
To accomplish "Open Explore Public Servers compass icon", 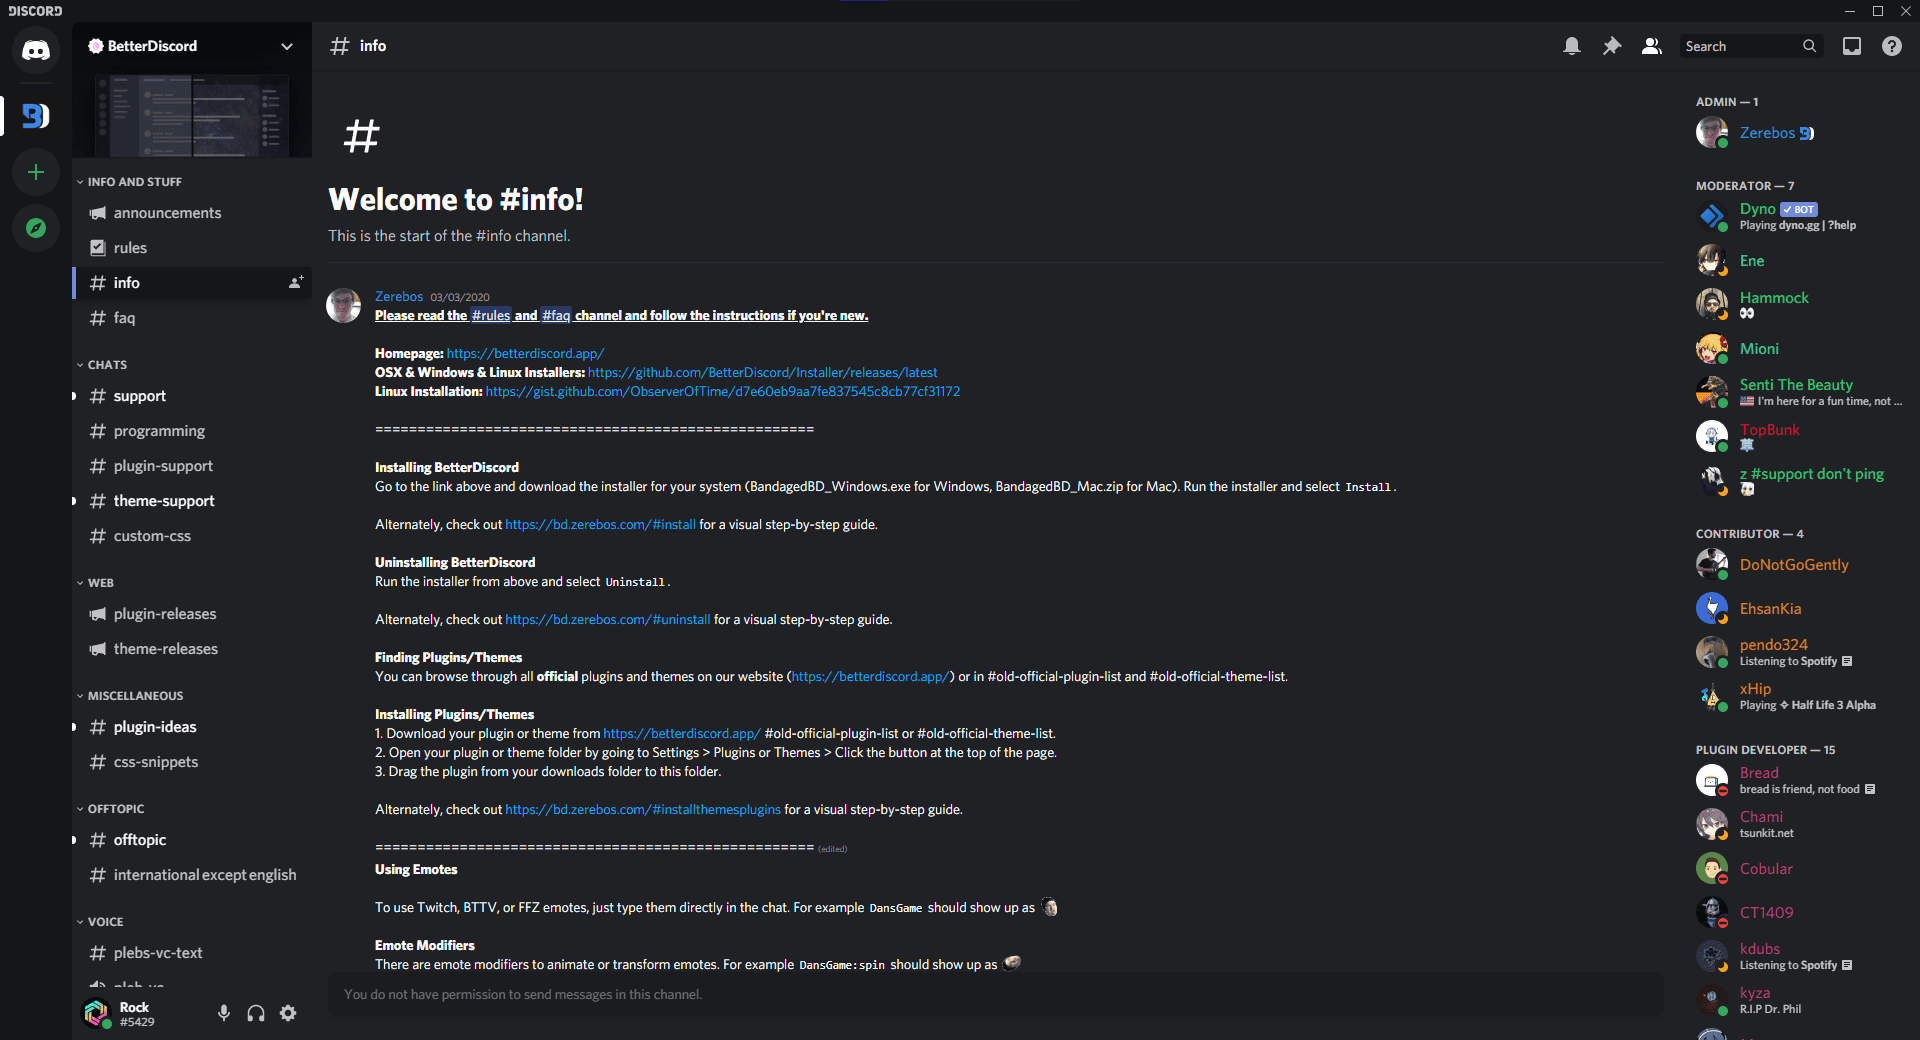I will (36, 228).
